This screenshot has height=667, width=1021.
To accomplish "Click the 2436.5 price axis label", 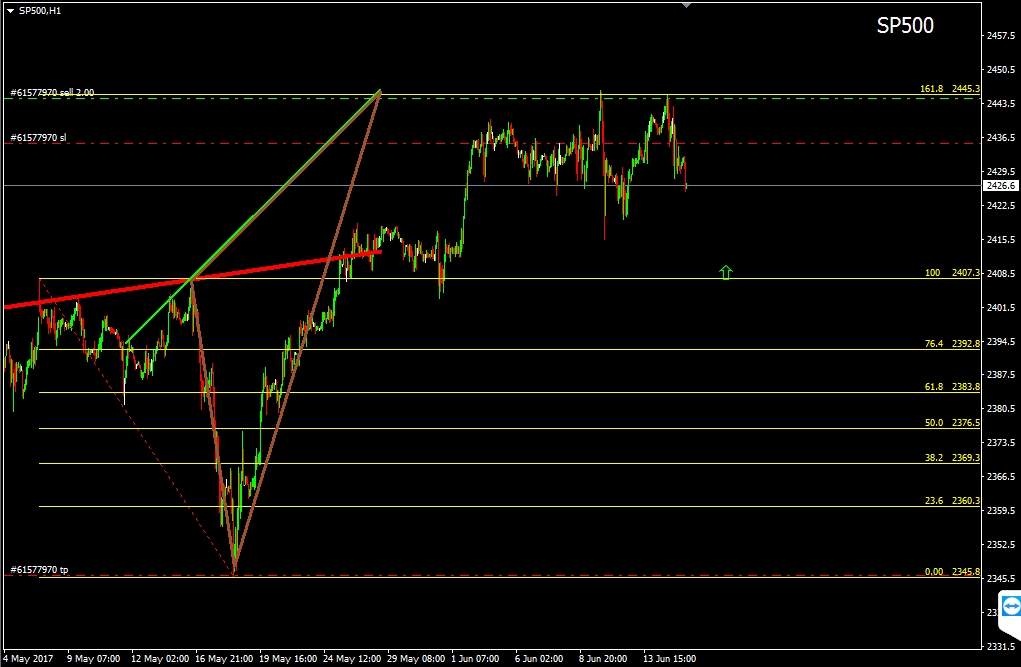I will [x=1001, y=137].
